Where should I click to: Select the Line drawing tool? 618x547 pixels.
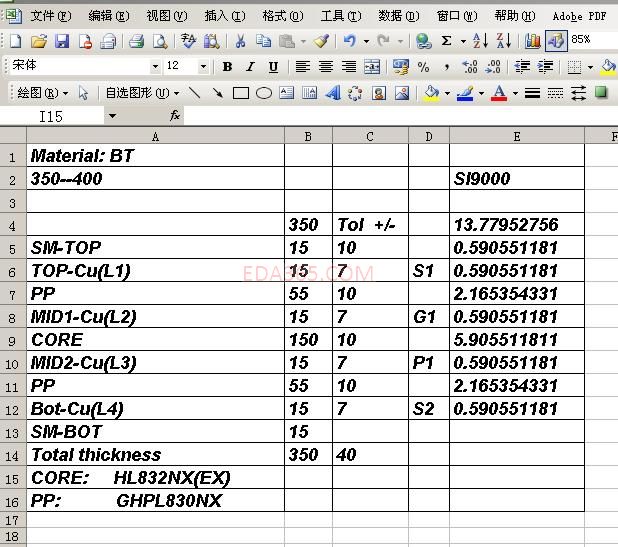click(194, 93)
